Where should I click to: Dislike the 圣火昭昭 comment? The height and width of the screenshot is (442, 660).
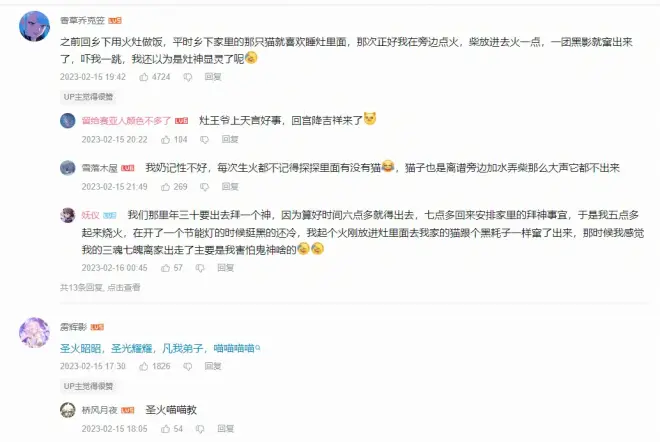pos(188,367)
